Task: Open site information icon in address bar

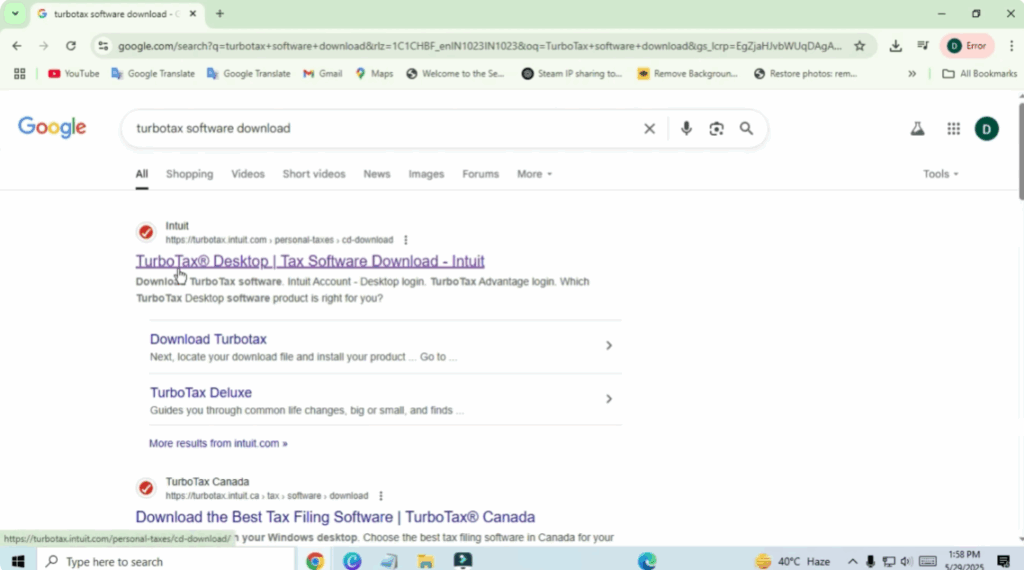Action: pyautogui.click(x=103, y=46)
